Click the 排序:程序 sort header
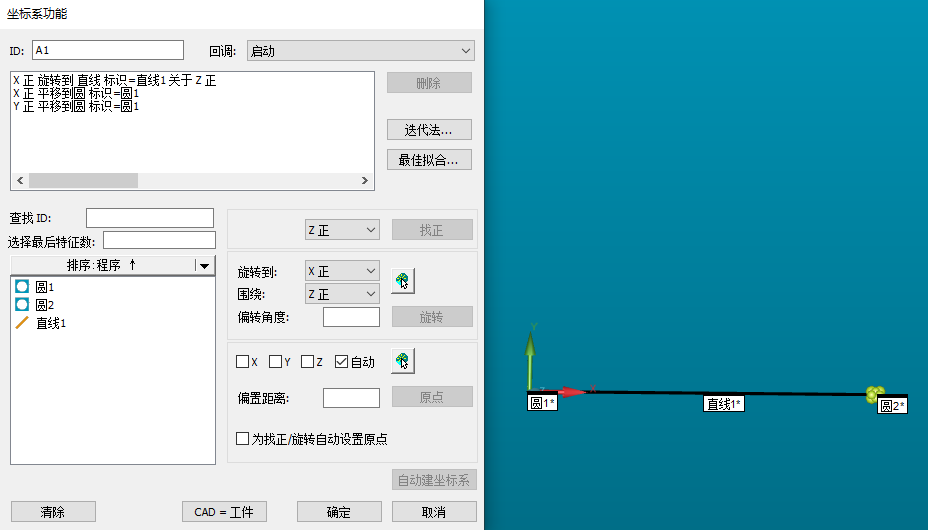928x530 pixels. point(101,265)
